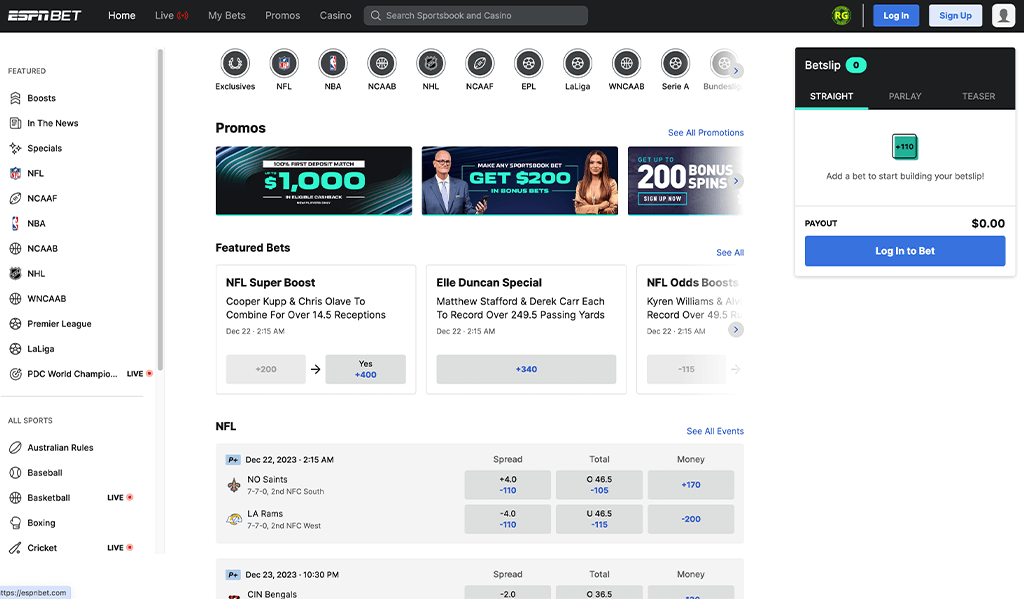Image resolution: width=1024 pixels, height=600 pixels.
Task: Open Featured Bets See All link
Action: coord(729,253)
